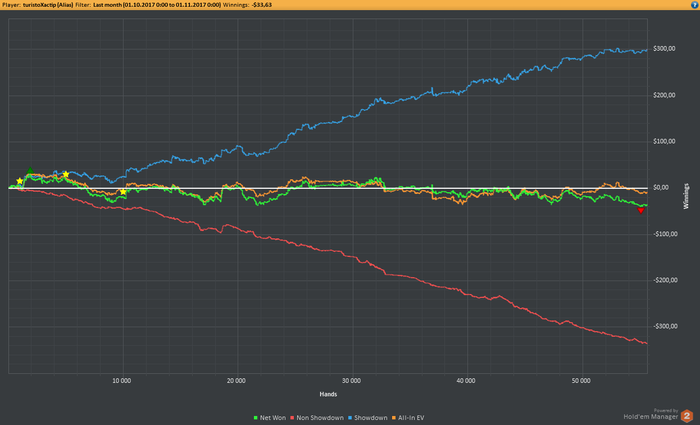Click the 30 000 hands axis tick
Screen dimensions: 700x425
(351, 381)
